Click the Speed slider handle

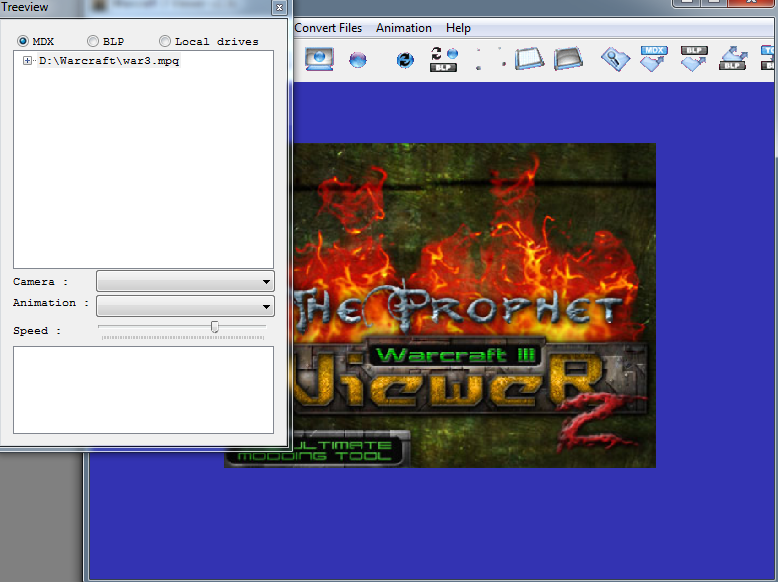click(x=215, y=326)
